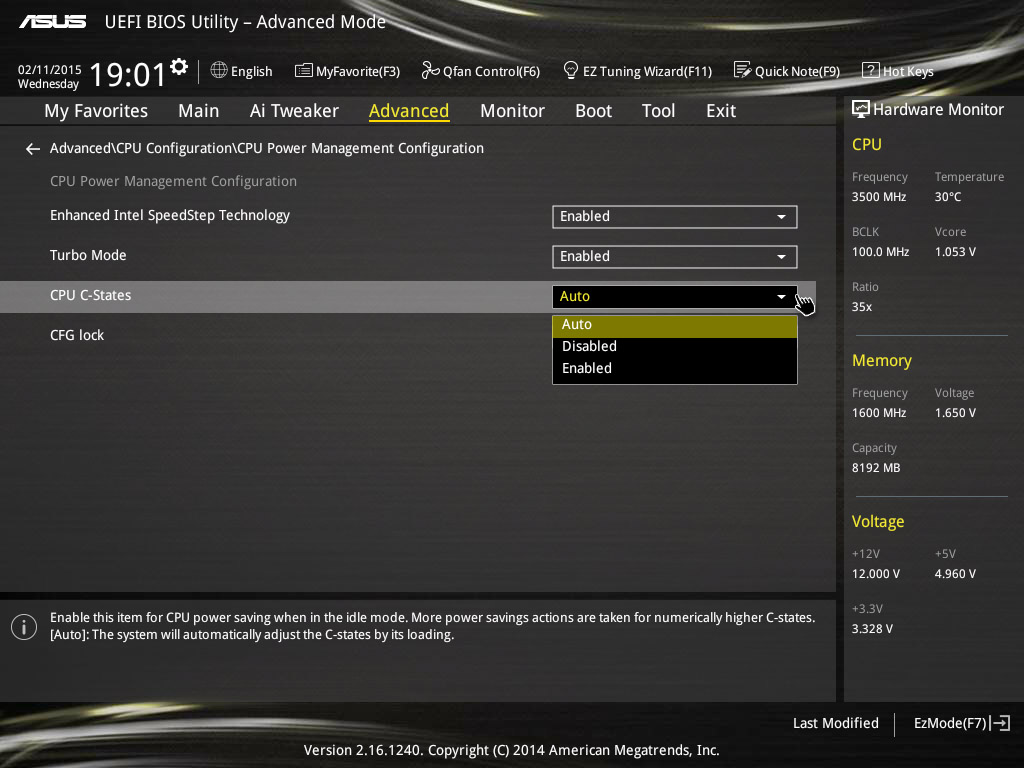Open the Turbo Mode dropdown

(675, 257)
